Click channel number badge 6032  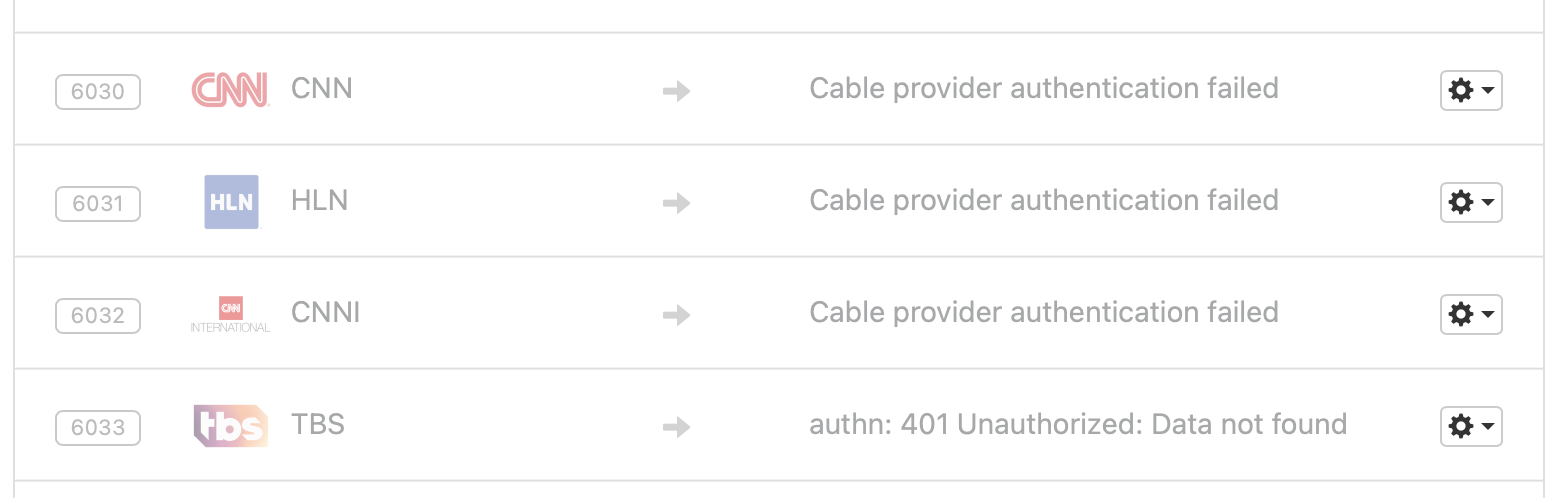click(x=98, y=316)
